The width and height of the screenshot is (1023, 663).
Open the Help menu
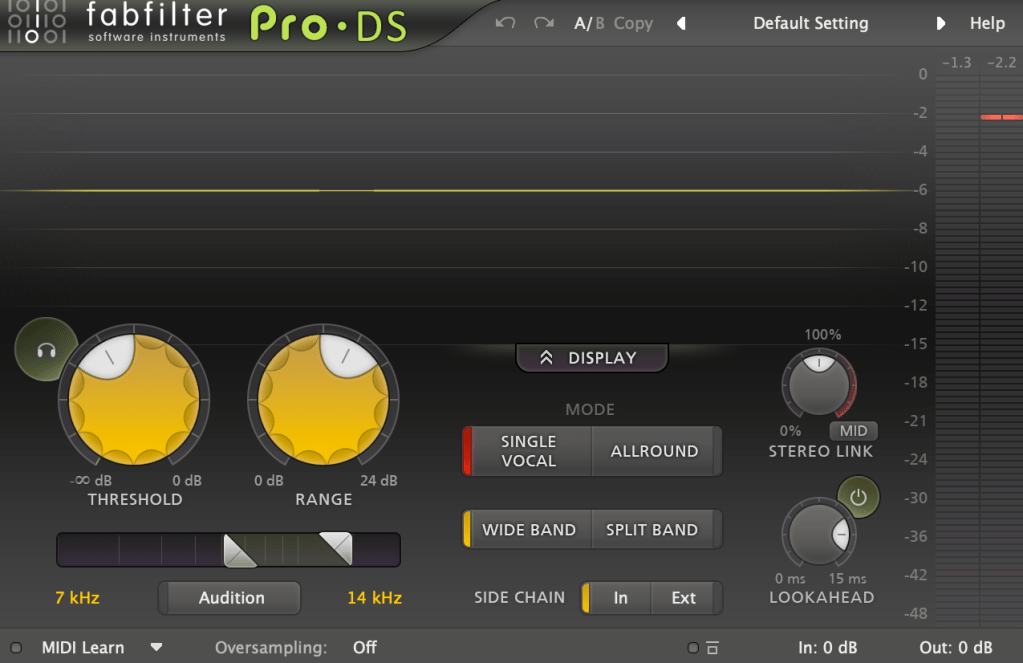pyautogui.click(x=987, y=23)
